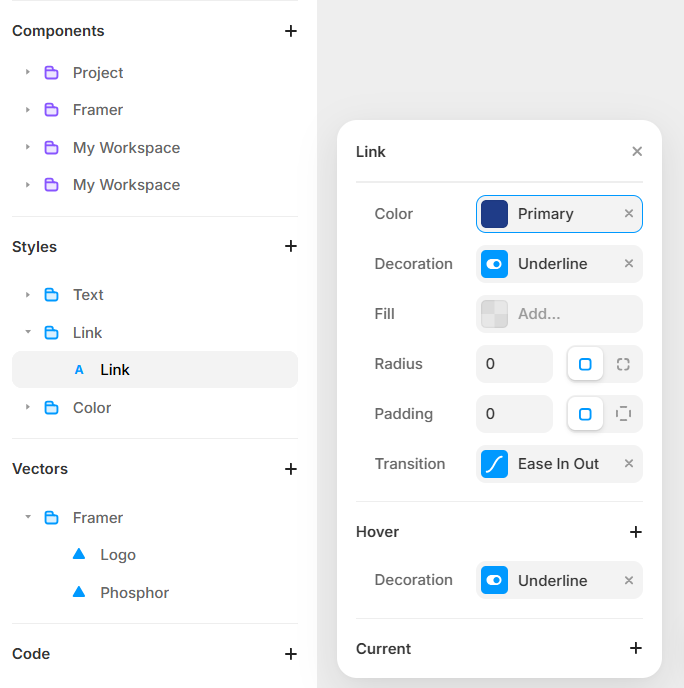Add a Hover property with plus icon
Screen dimensions: 684x688
tap(635, 532)
